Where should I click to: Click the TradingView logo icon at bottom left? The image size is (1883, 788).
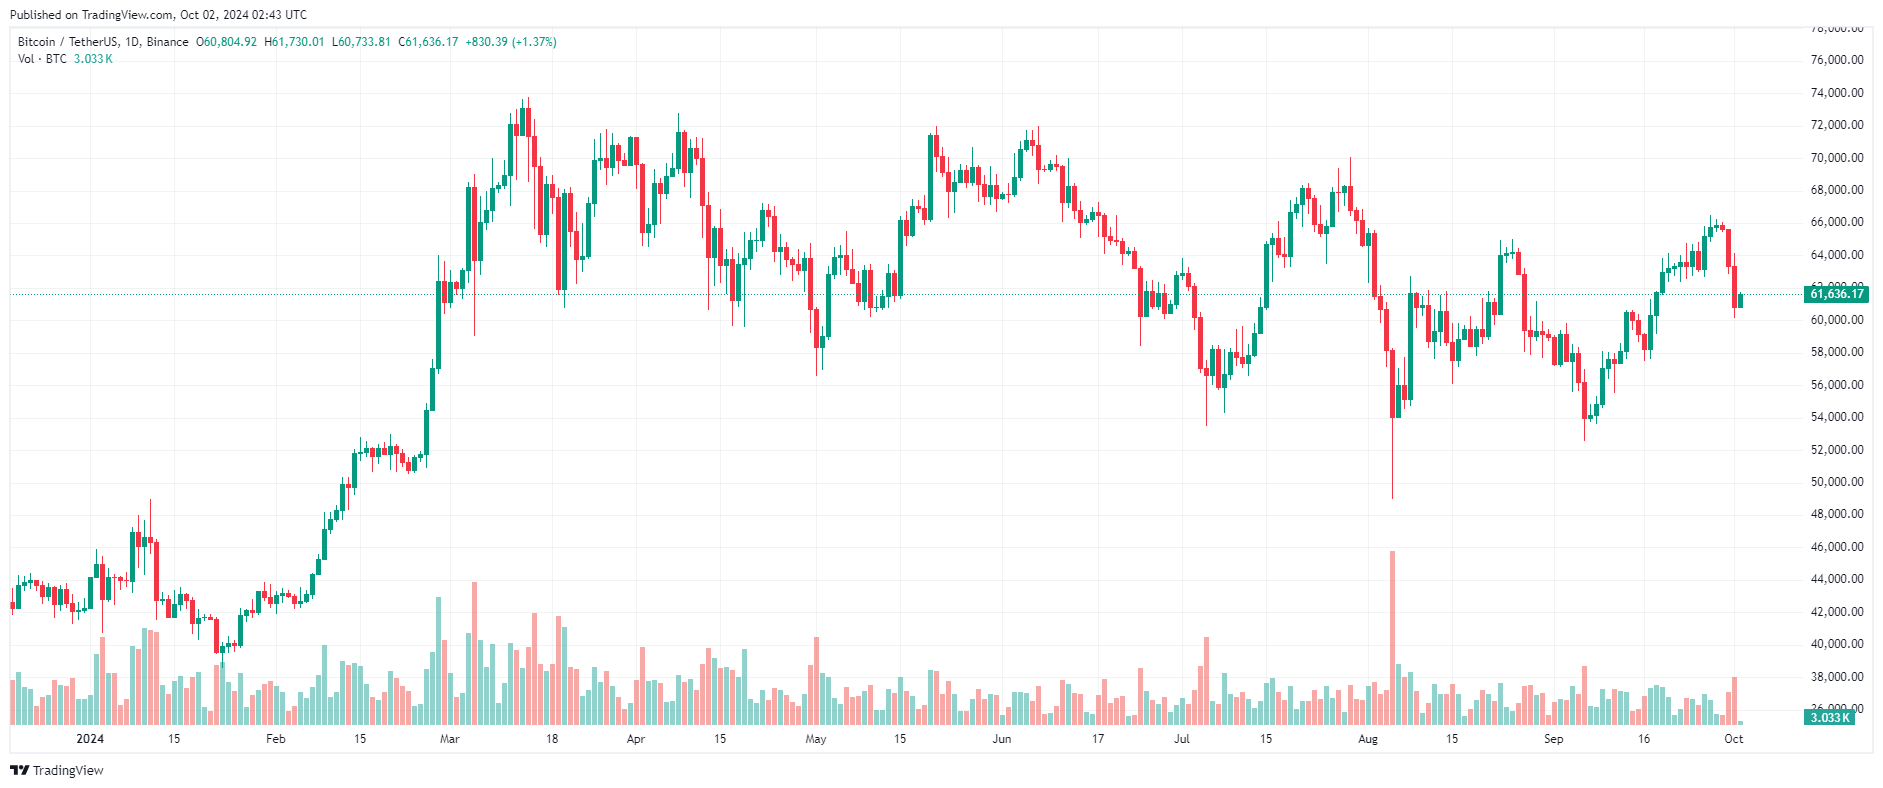point(19,770)
